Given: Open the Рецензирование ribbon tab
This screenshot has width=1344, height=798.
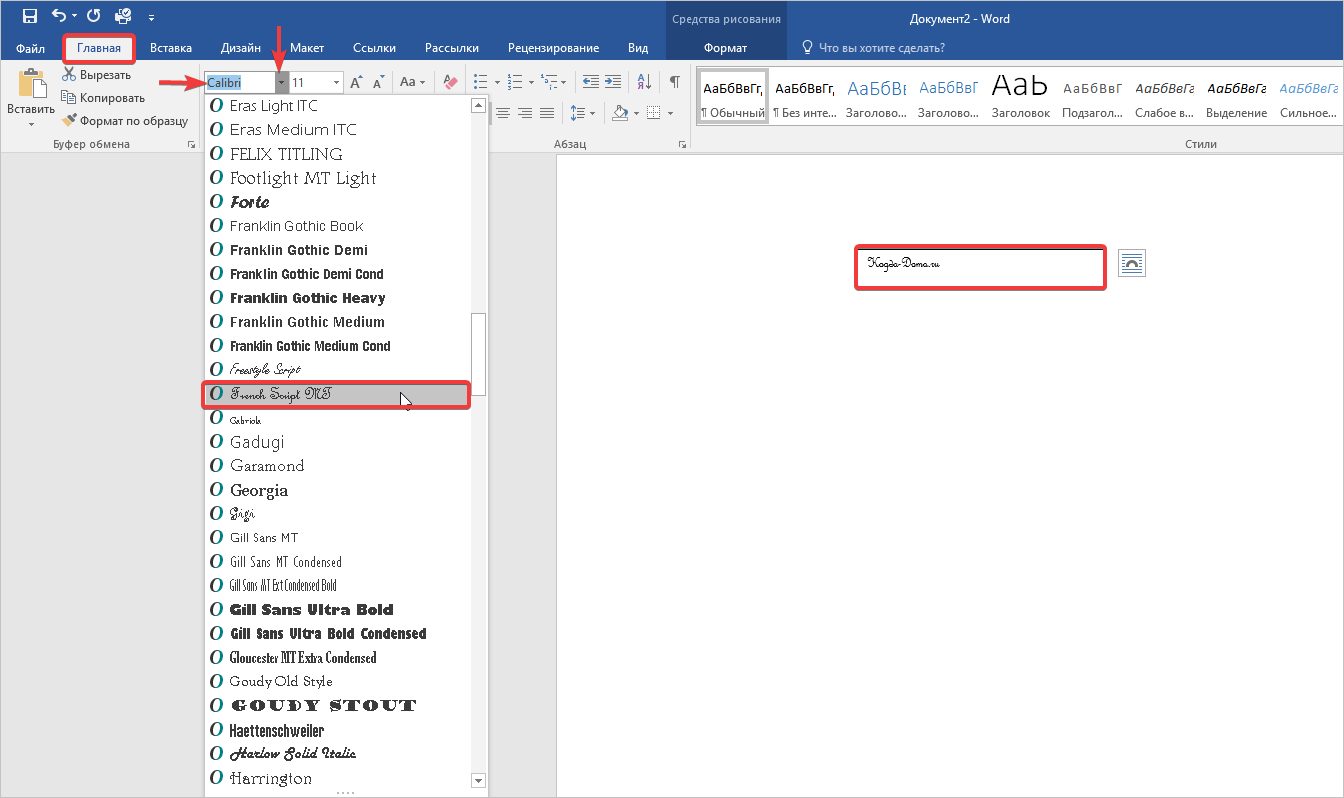Looking at the screenshot, I should click(553, 47).
